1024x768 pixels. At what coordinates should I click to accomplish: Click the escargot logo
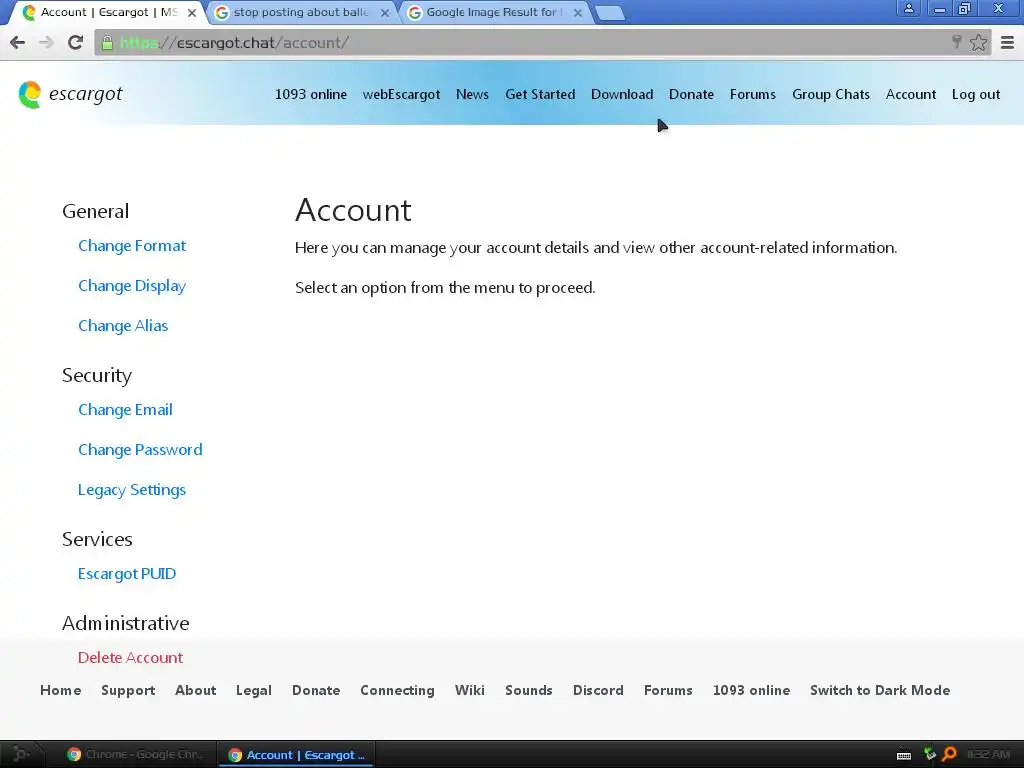tap(71, 95)
